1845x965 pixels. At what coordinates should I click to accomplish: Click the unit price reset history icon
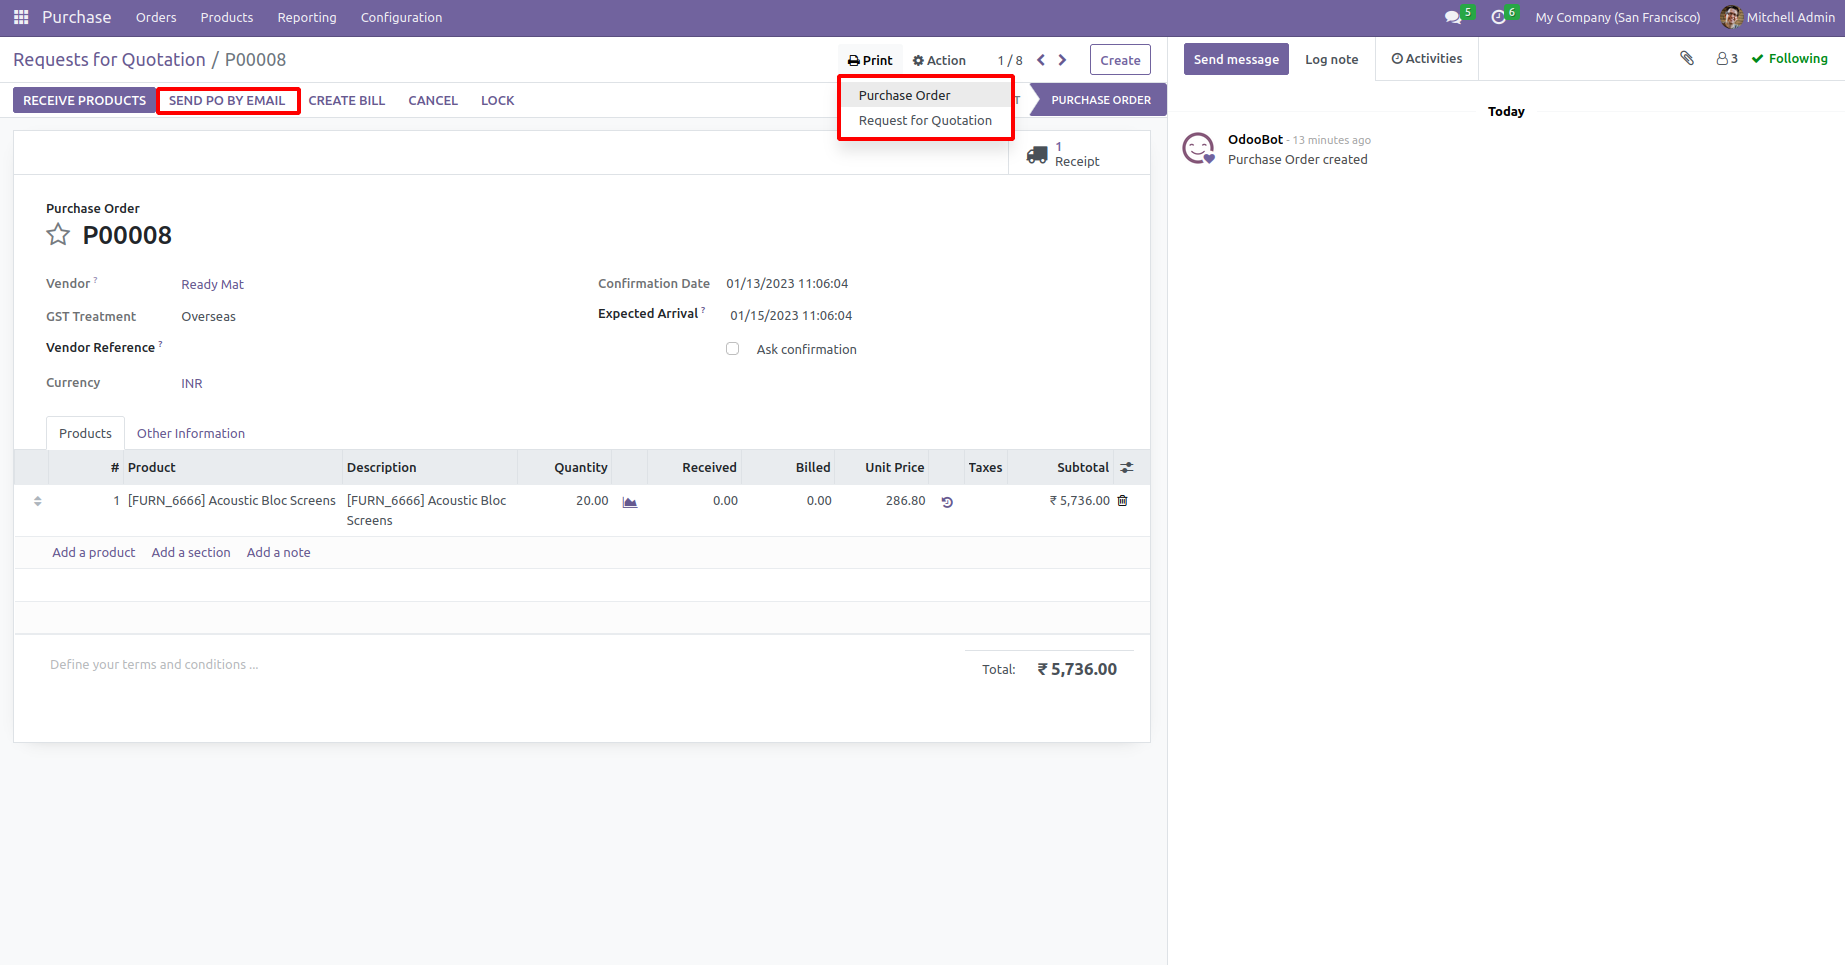click(x=947, y=502)
